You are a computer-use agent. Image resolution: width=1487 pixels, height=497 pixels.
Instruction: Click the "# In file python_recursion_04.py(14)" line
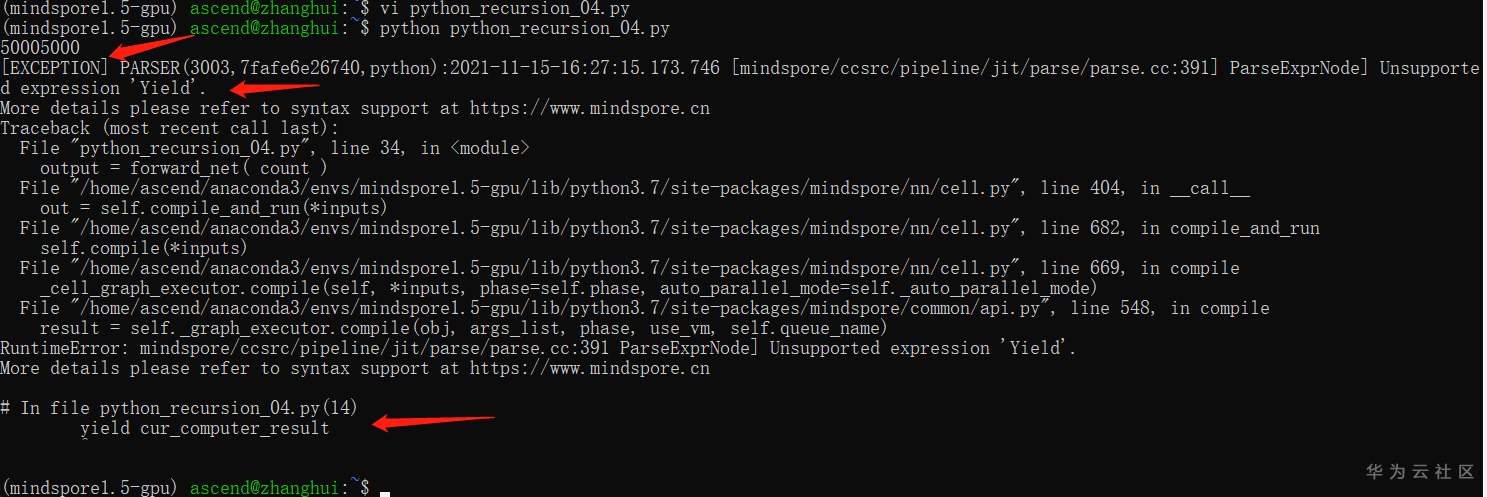point(180,408)
